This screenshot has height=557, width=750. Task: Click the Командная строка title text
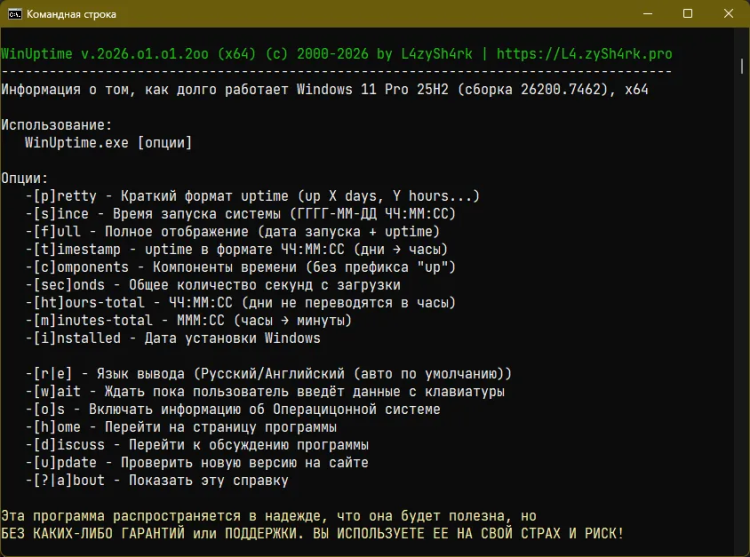[71, 14]
